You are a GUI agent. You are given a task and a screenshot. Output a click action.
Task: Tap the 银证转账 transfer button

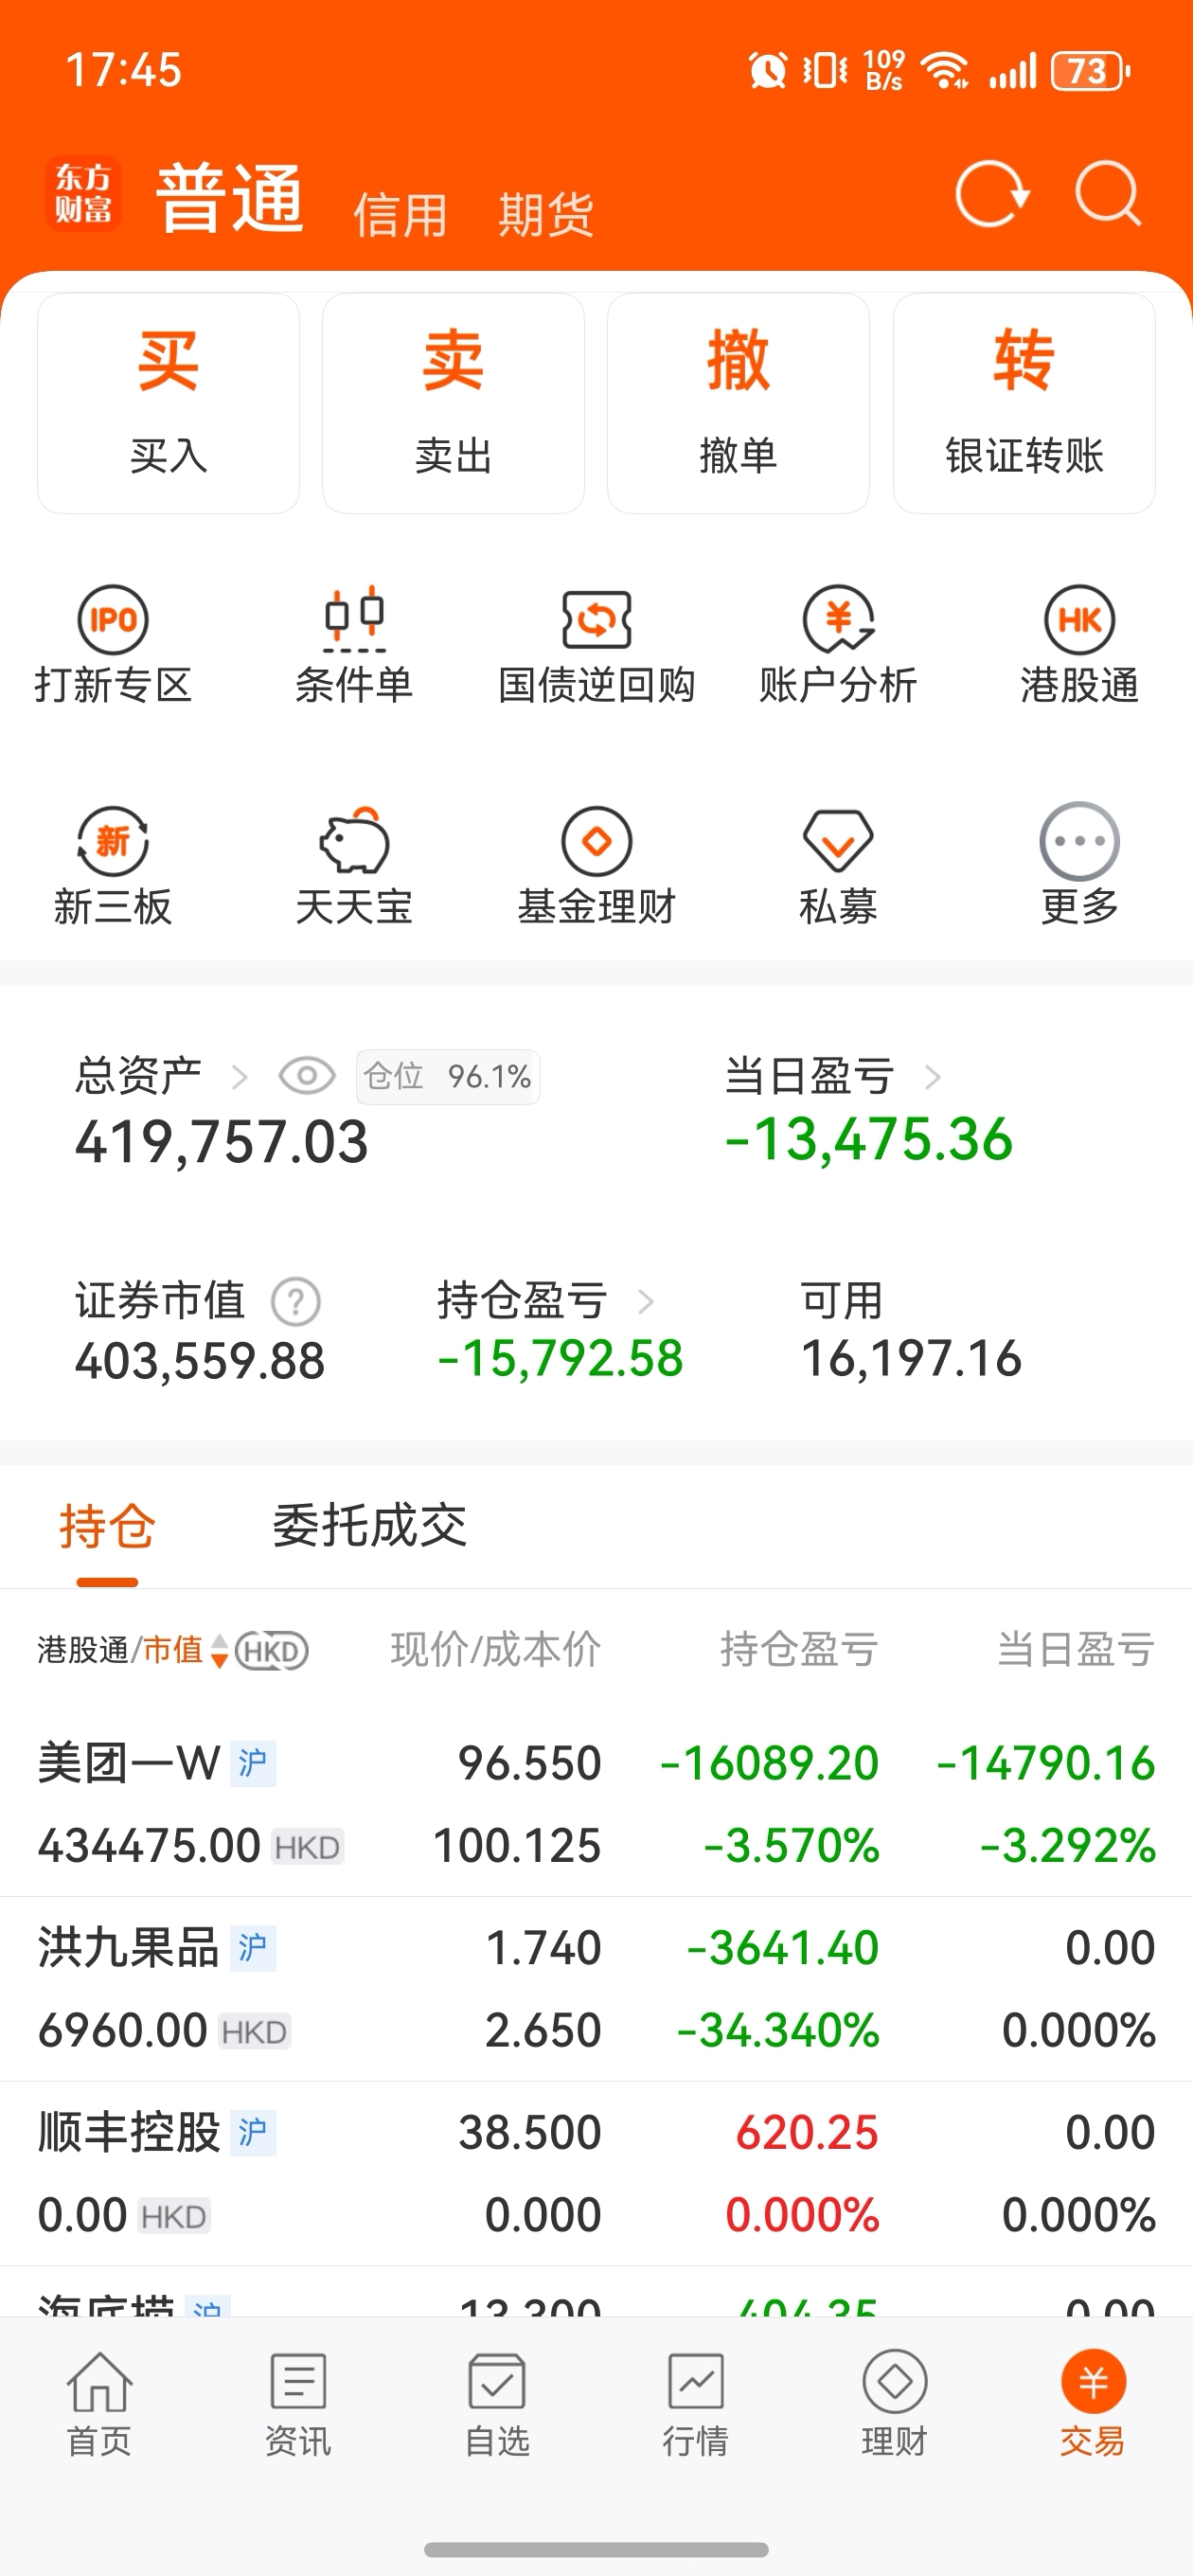(x=1024, y=403)
